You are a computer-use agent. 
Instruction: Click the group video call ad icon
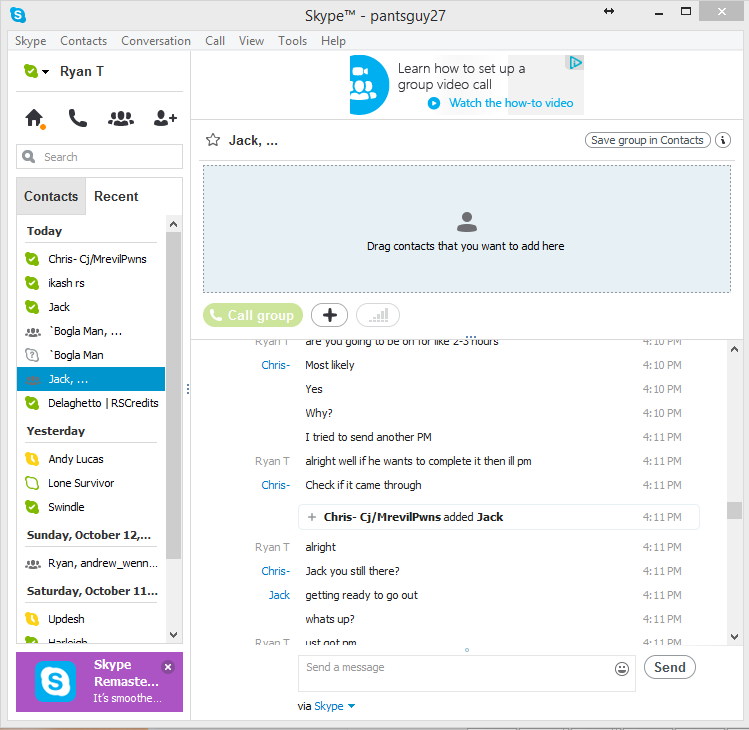tap(369, 85)
